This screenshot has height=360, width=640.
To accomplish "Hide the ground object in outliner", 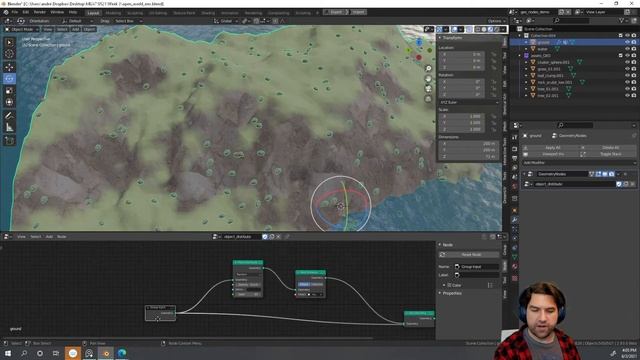I will 627,42.
